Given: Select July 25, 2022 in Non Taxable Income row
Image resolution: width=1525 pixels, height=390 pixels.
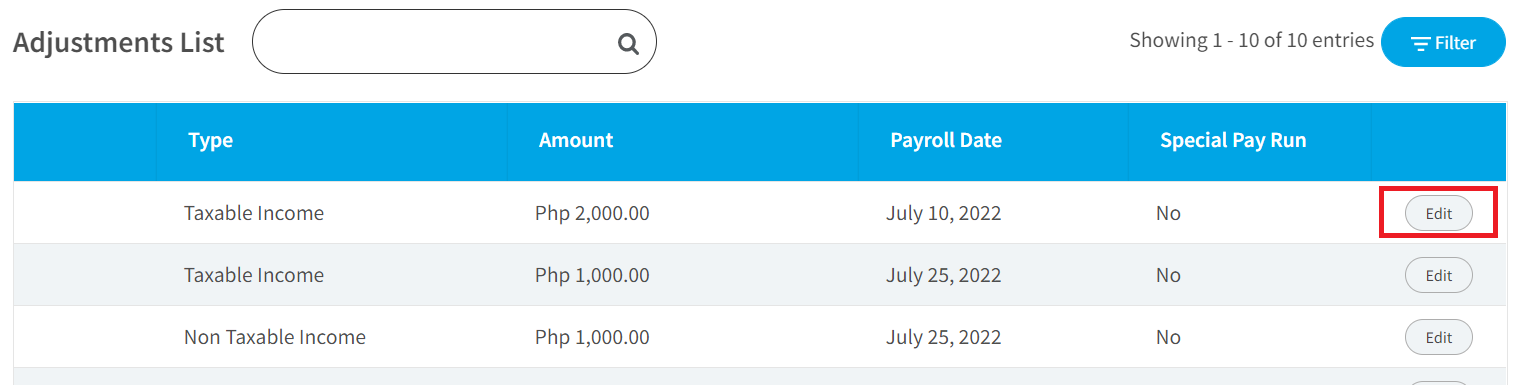Looking at the screenshot, I should 943,337.
